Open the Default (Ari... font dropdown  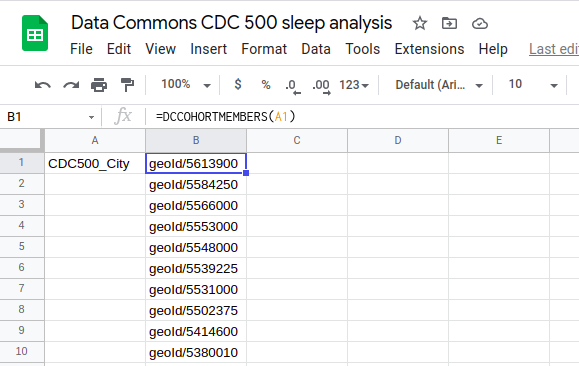(439, 85)
